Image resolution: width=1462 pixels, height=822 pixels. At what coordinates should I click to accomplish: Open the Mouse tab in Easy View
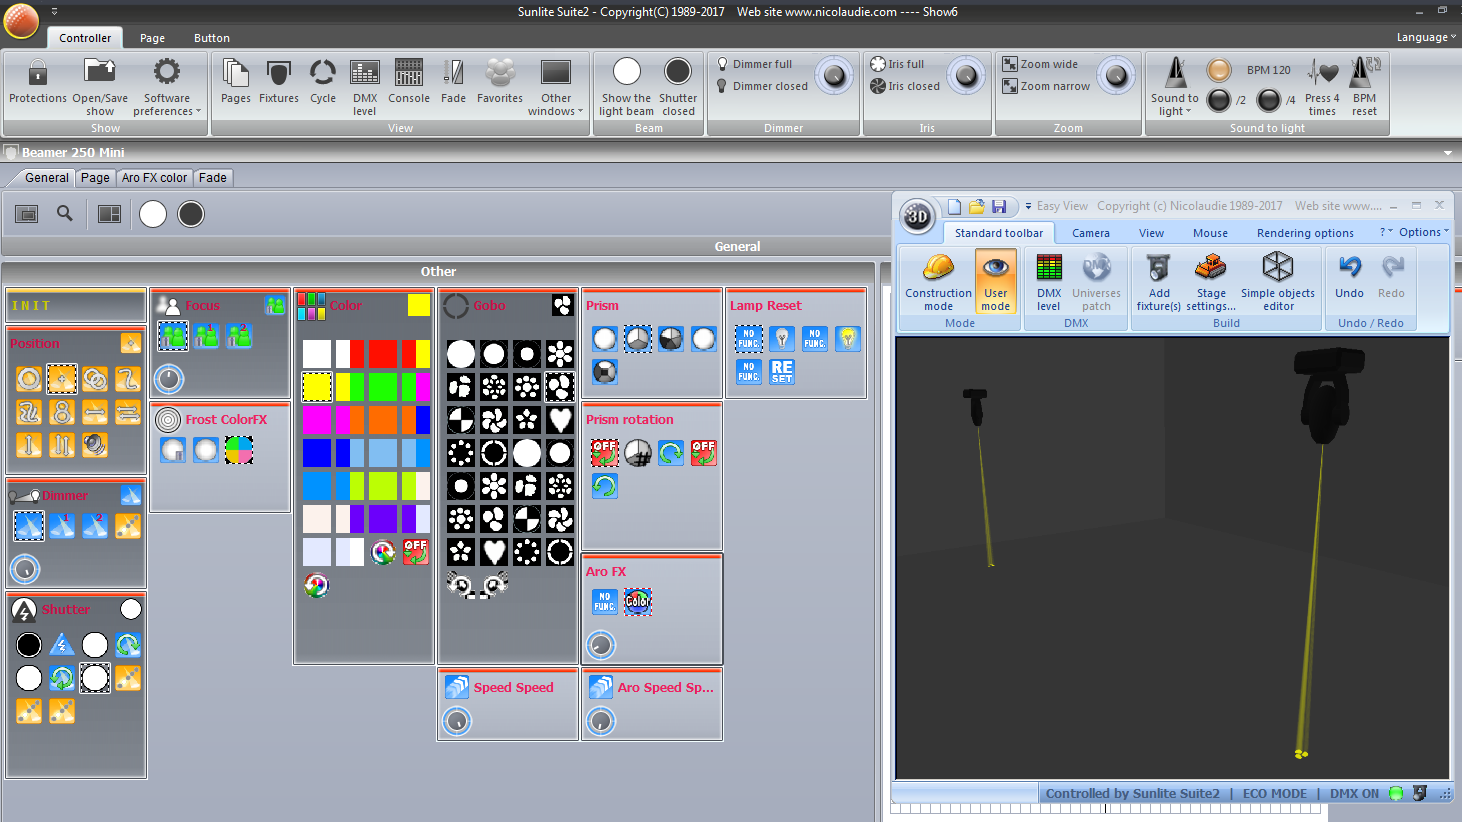(1210, 233)
